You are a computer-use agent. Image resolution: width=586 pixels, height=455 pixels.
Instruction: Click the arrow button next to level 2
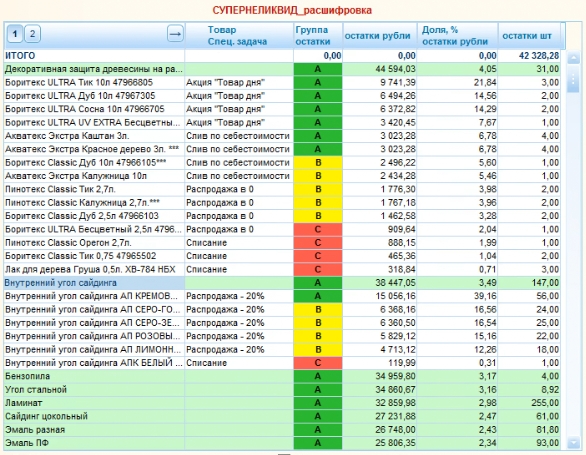coord(175,34)
